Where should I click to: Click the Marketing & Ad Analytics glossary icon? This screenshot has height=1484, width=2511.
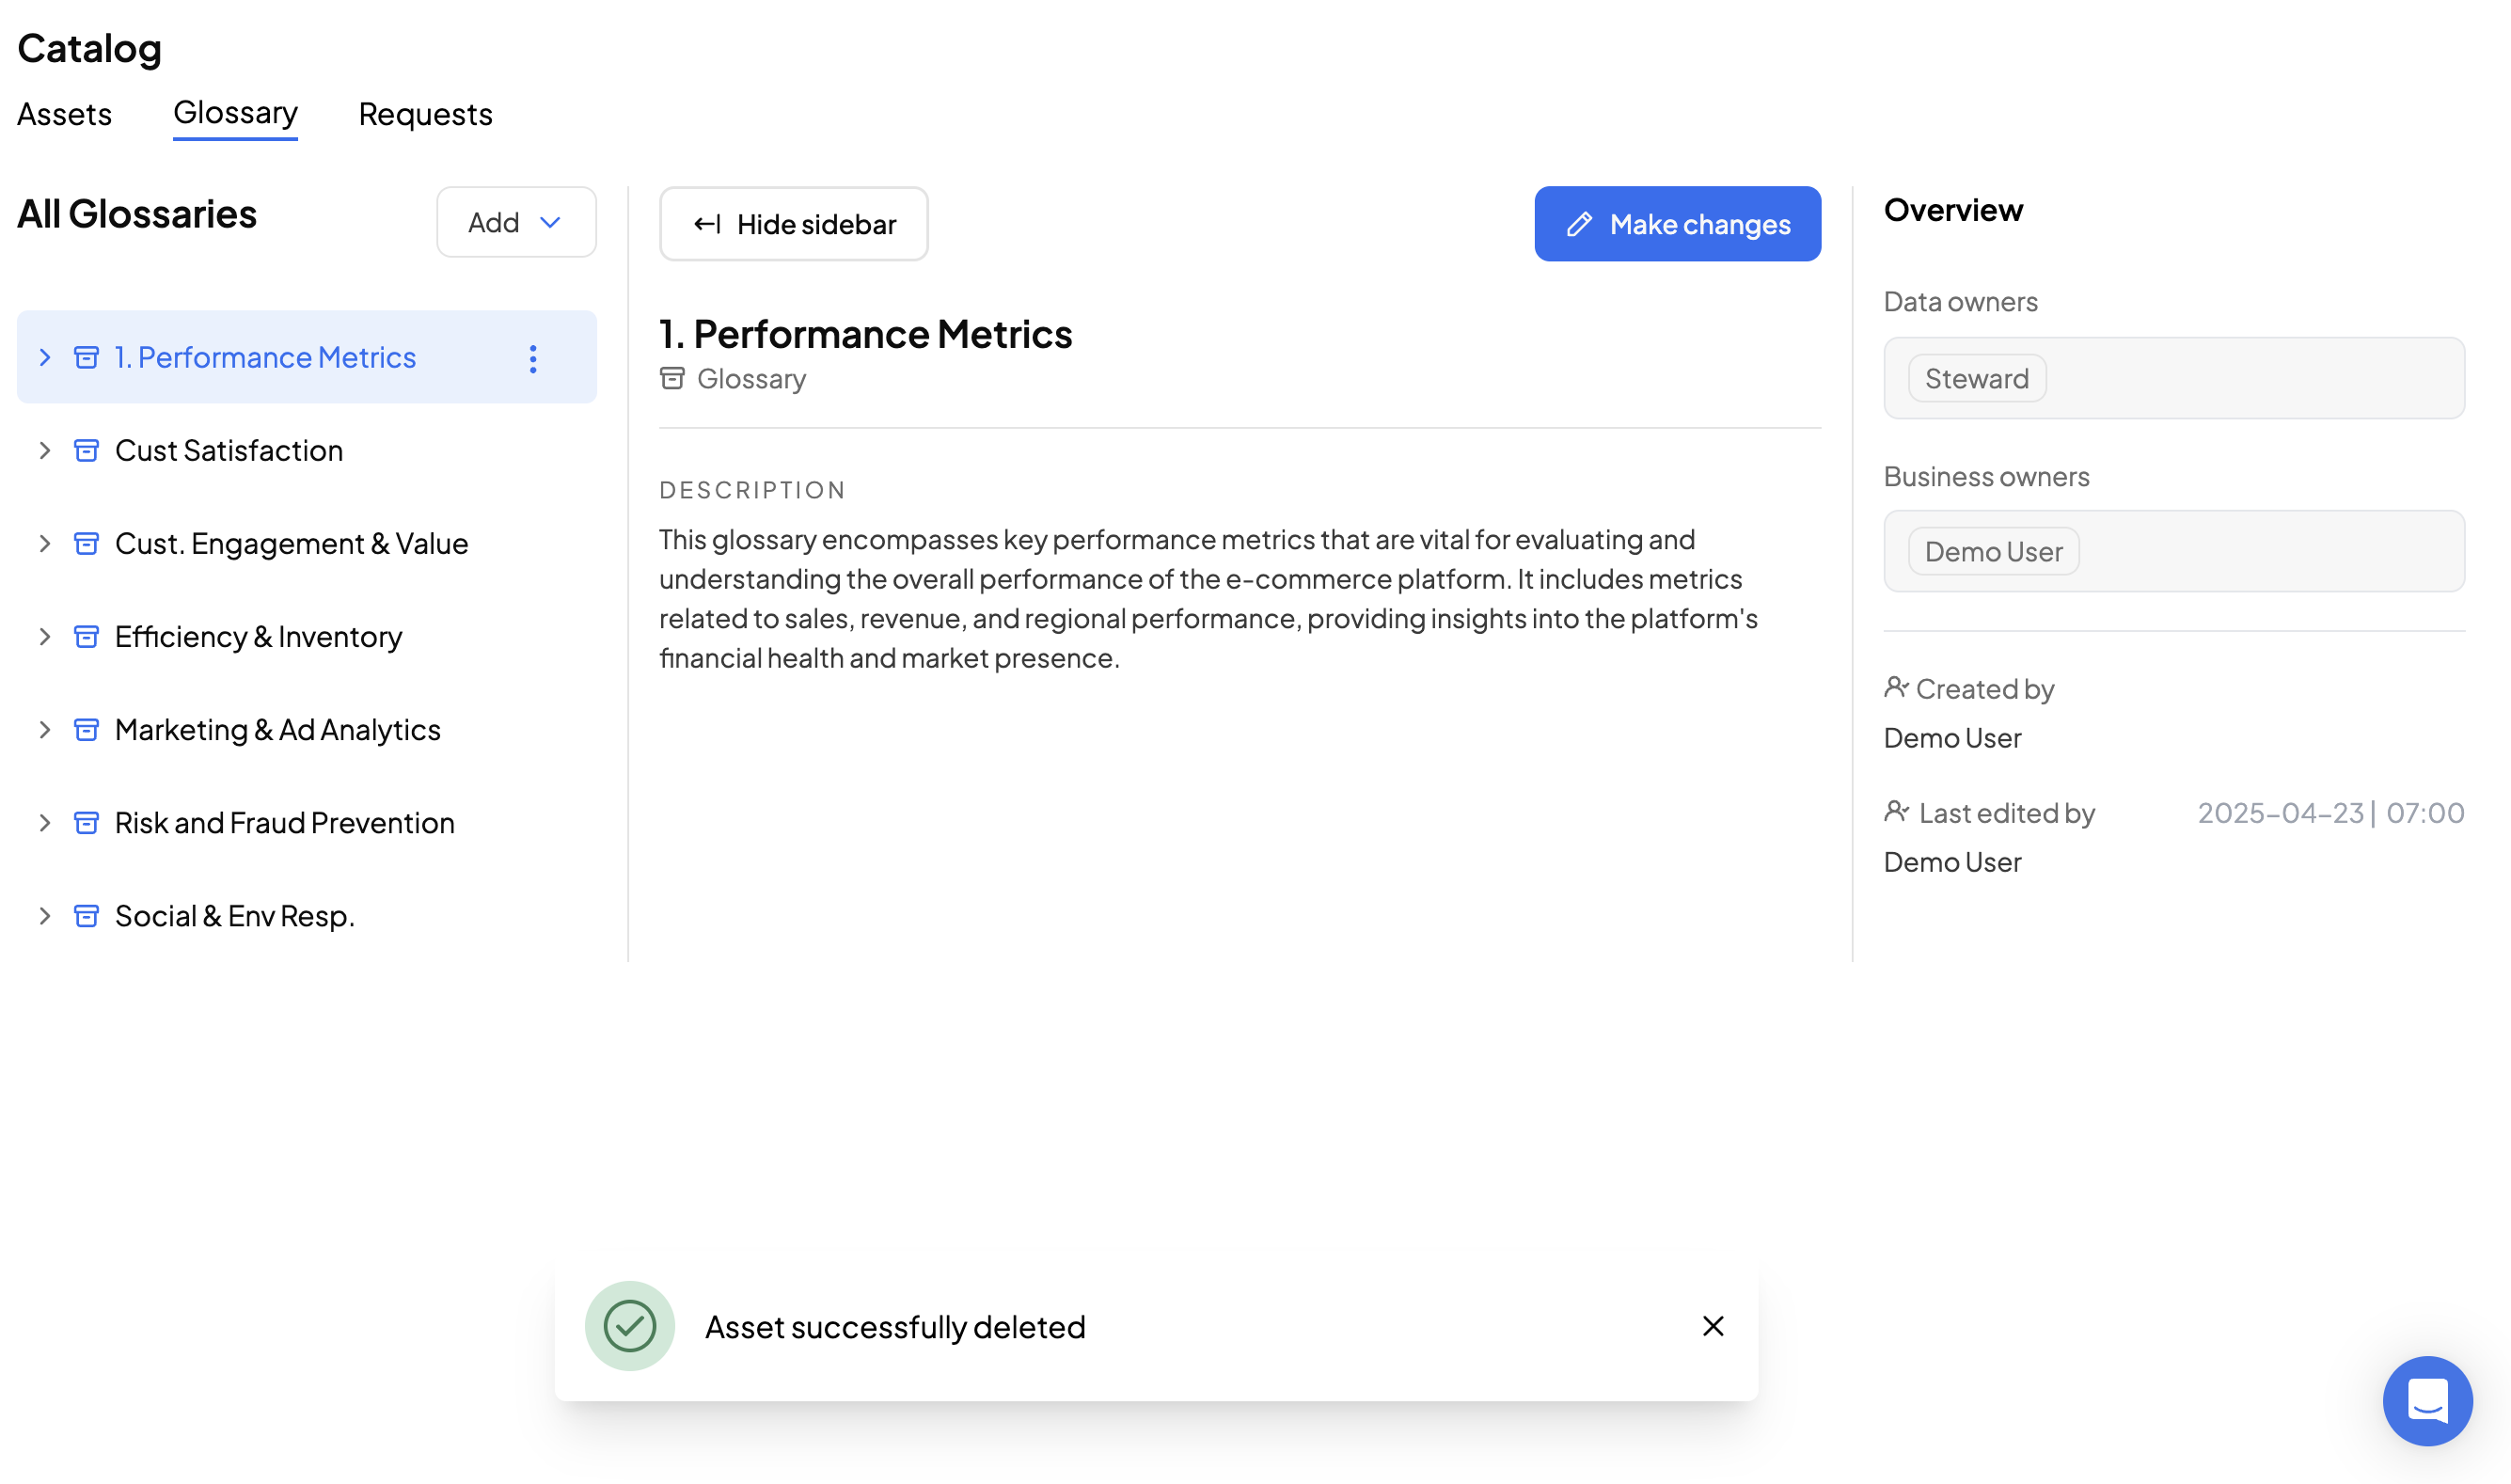click(87, 729)
